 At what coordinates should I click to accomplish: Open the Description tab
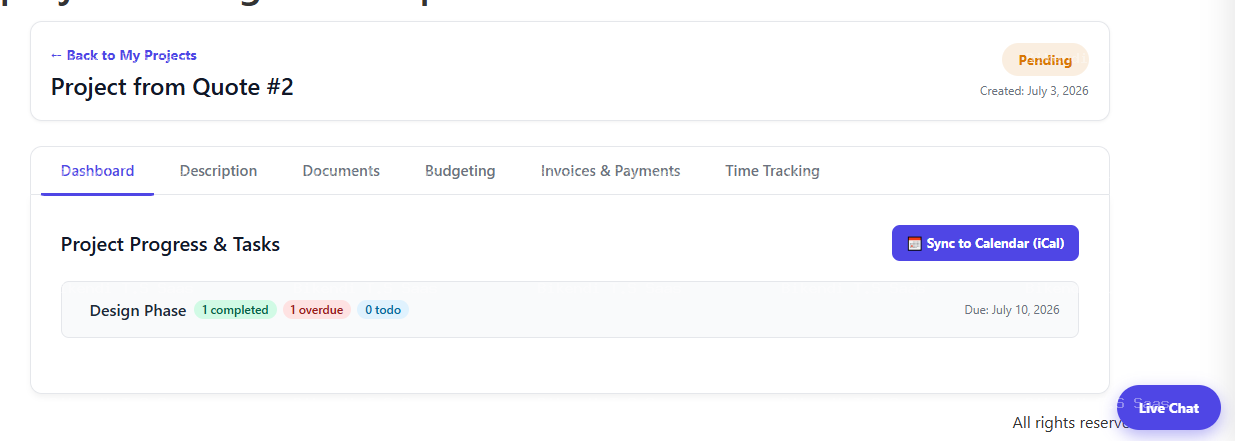tap(218, 171)
